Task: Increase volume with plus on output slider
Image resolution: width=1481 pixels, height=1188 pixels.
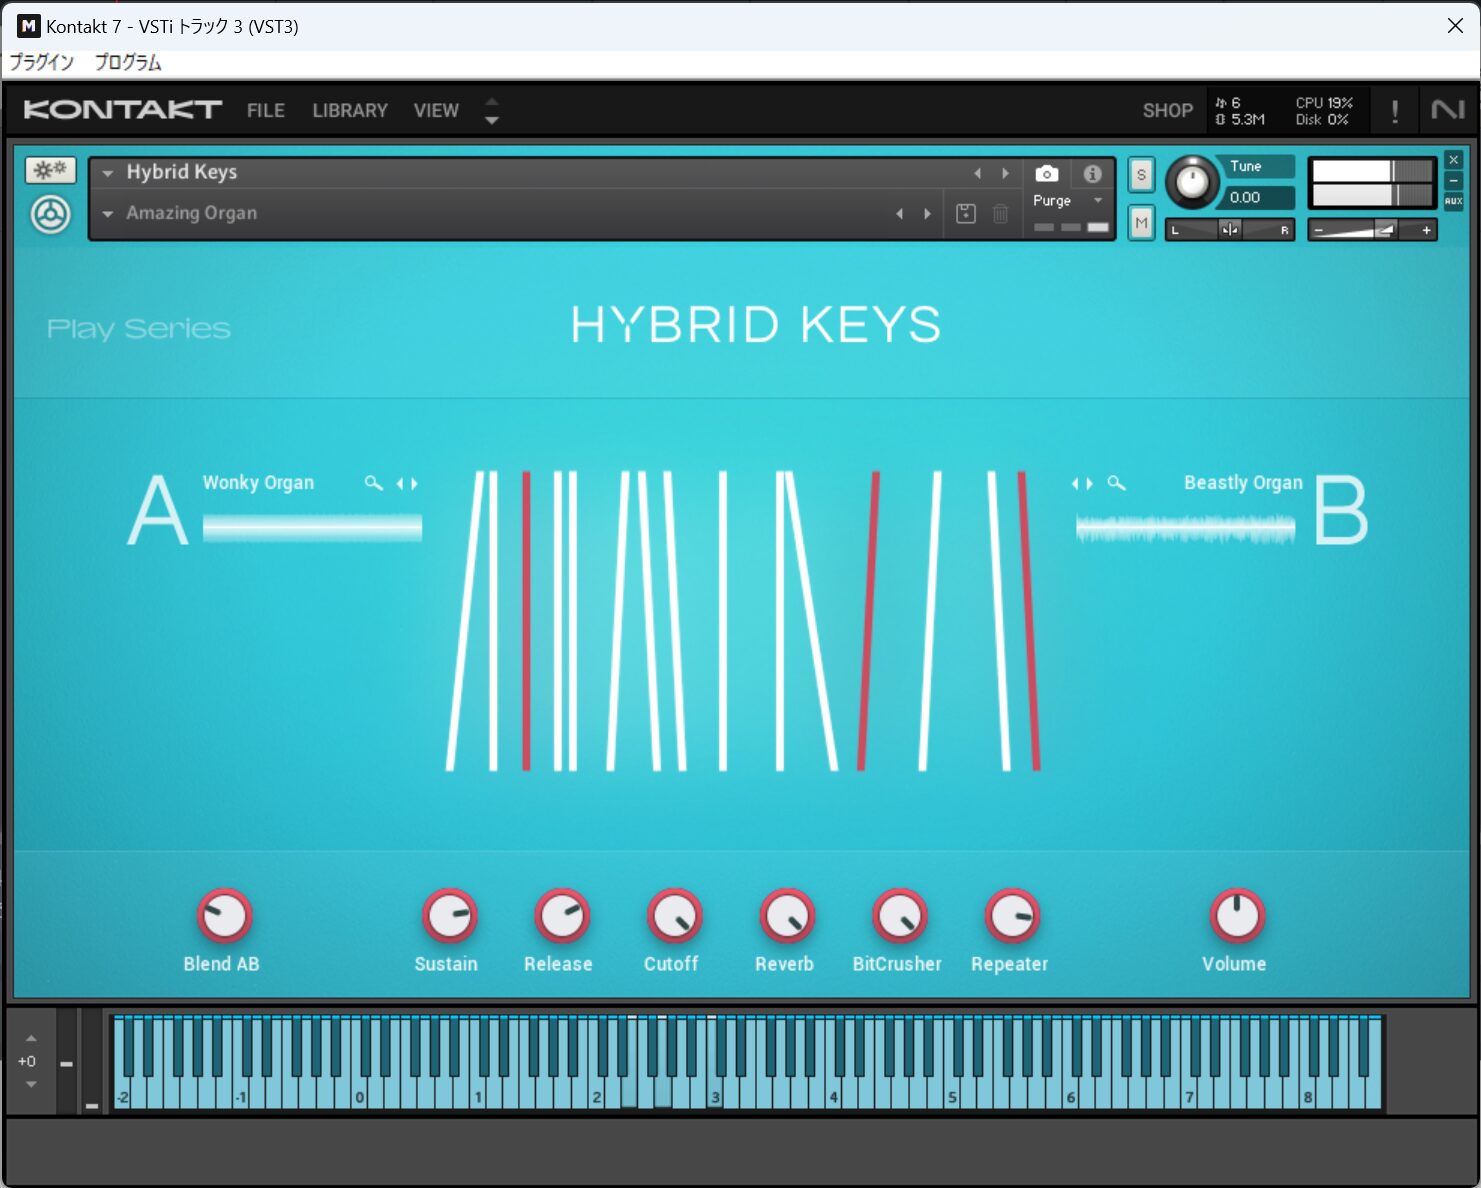Action: click(x=1426, y=230)
